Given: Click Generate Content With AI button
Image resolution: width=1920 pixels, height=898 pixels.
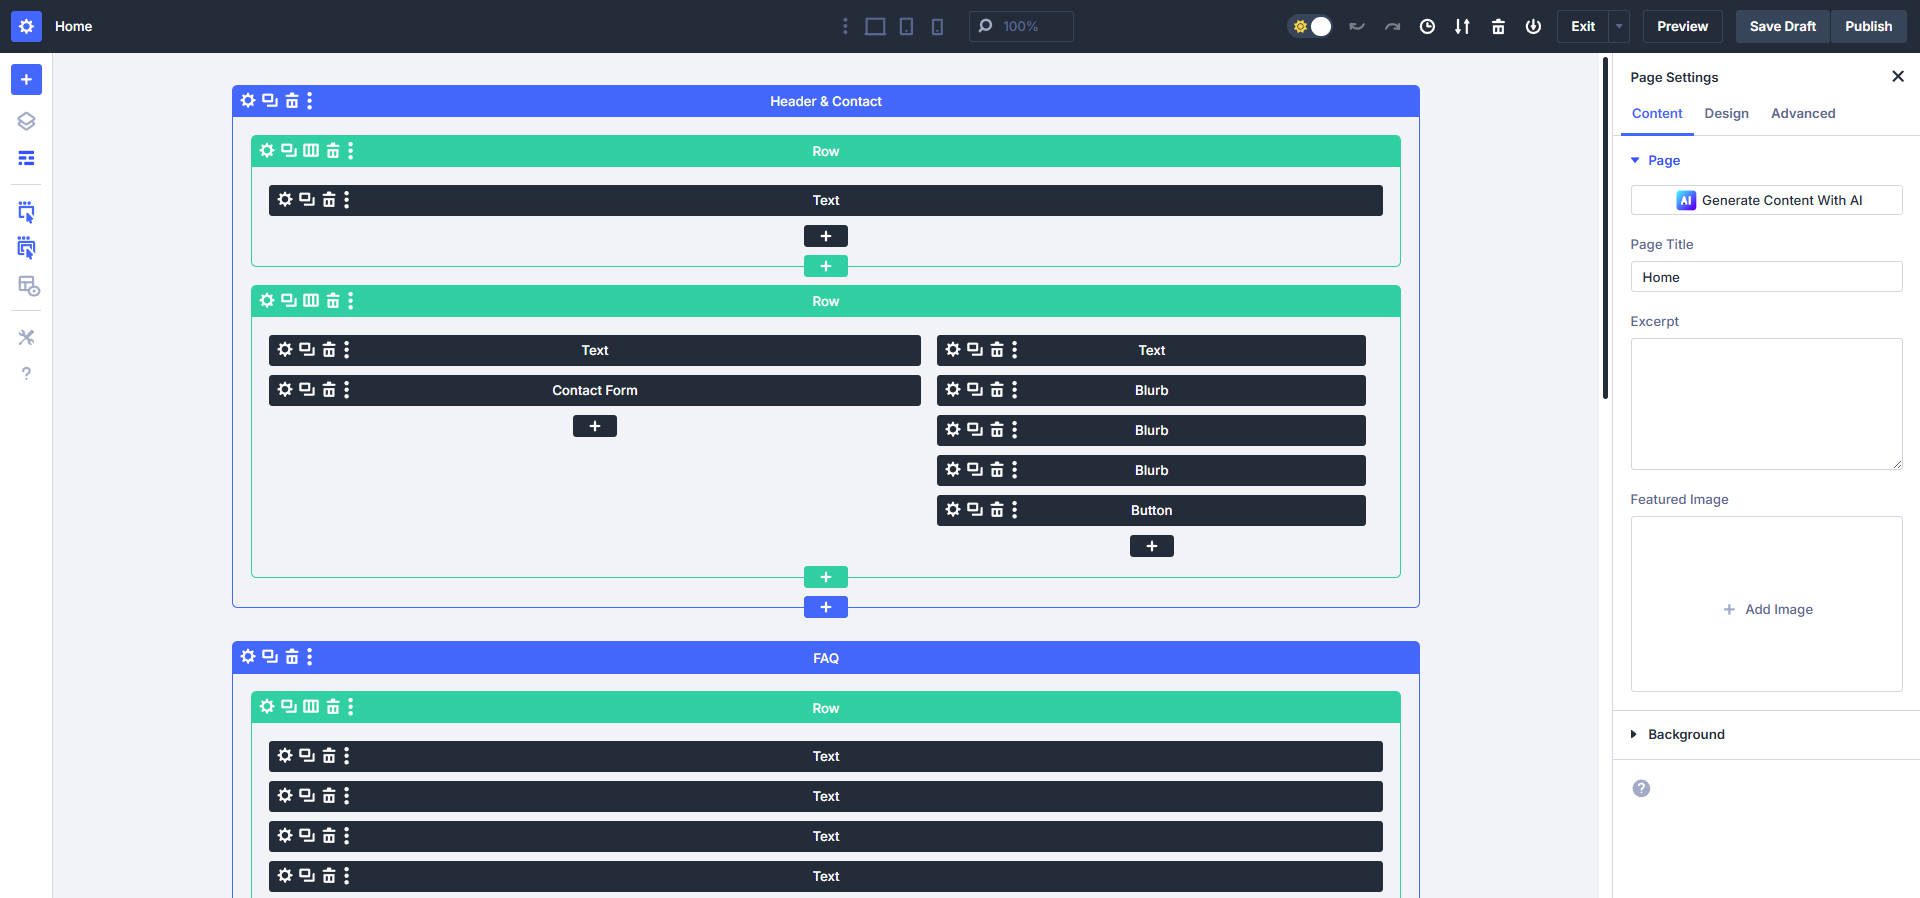Looking at the screenshot, I should point(1766,200).
